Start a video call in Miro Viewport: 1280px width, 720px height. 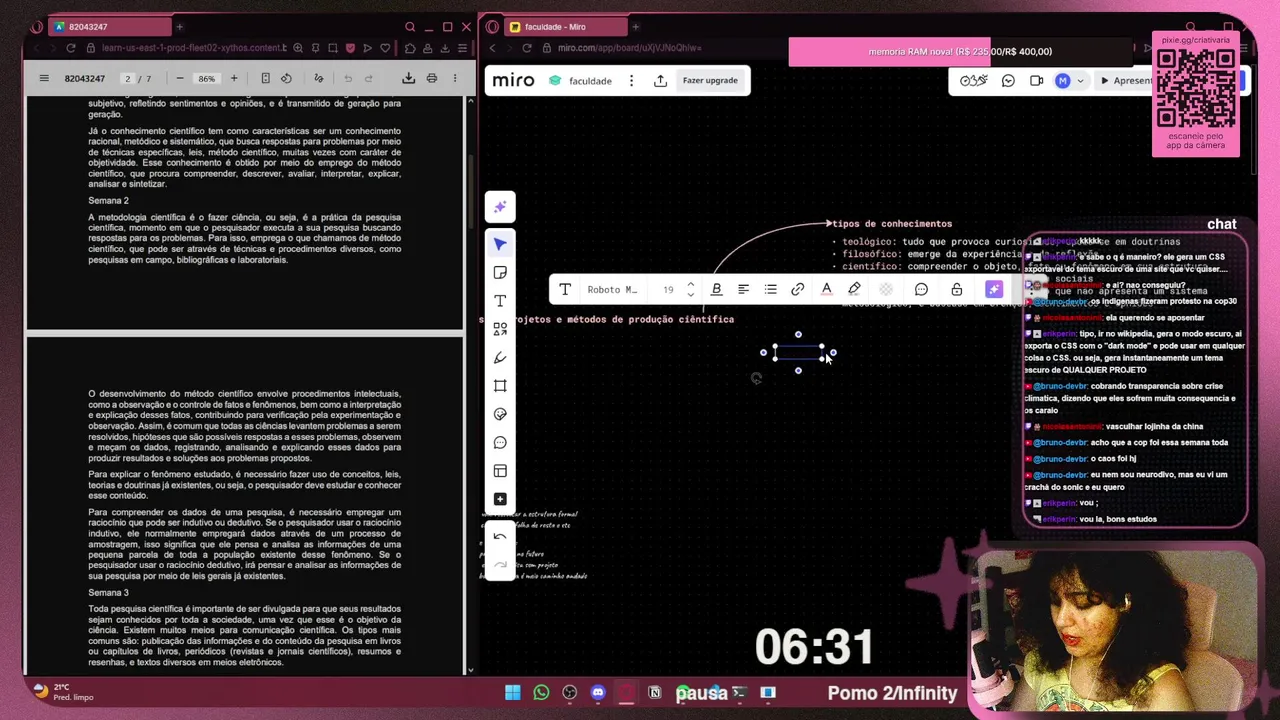pyautogui.click(x=1036, y=80)
